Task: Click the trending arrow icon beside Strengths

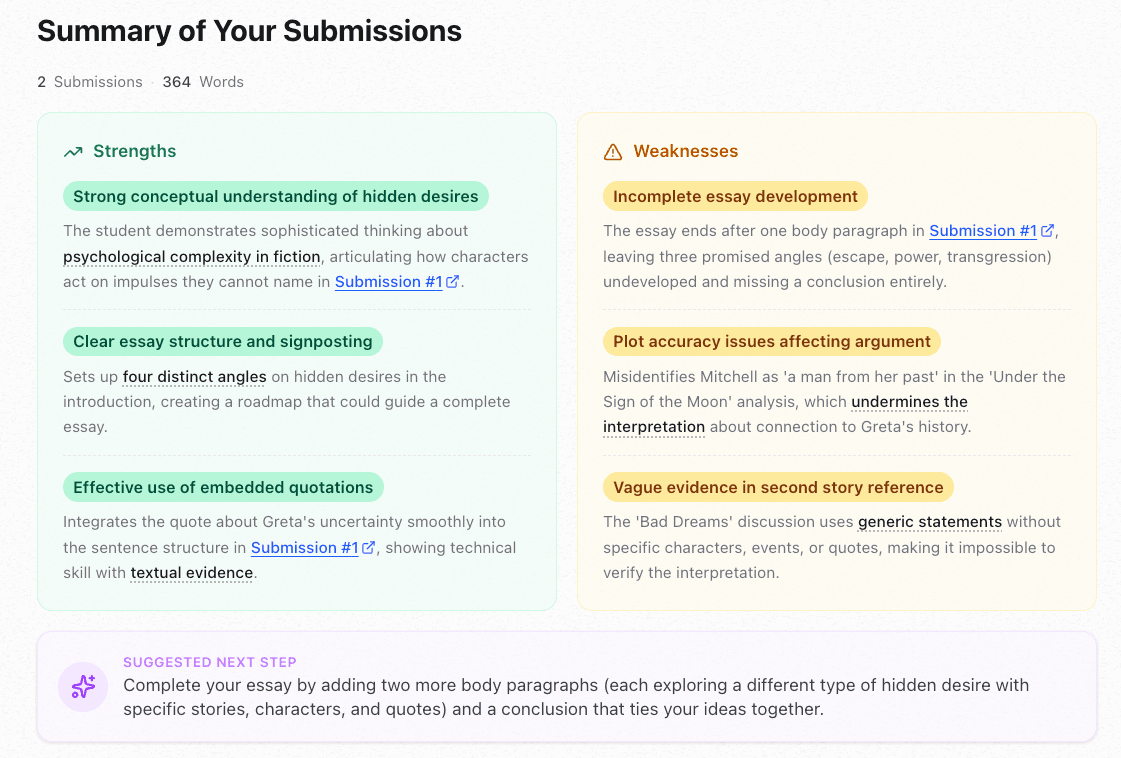Action: 73,151
